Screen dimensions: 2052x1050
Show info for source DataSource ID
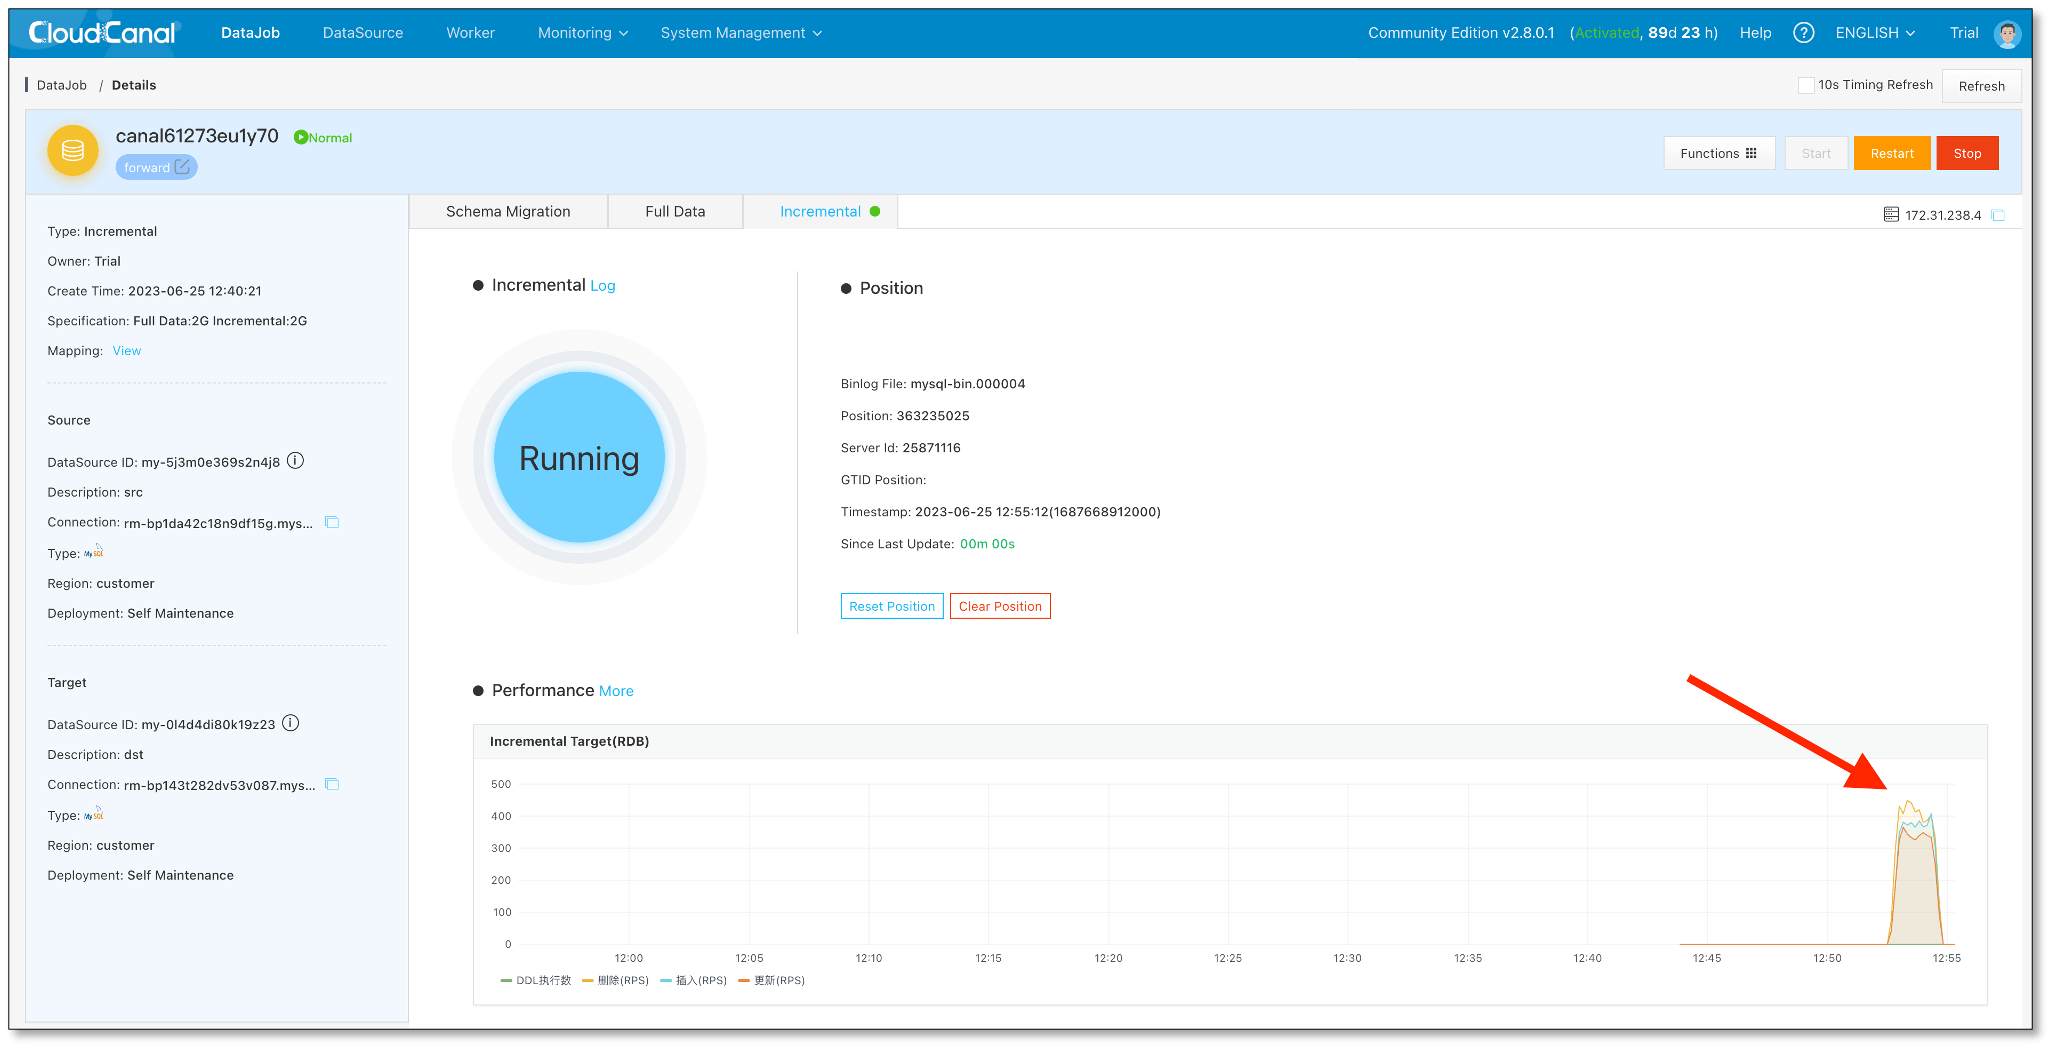click(x=296, y=461)
